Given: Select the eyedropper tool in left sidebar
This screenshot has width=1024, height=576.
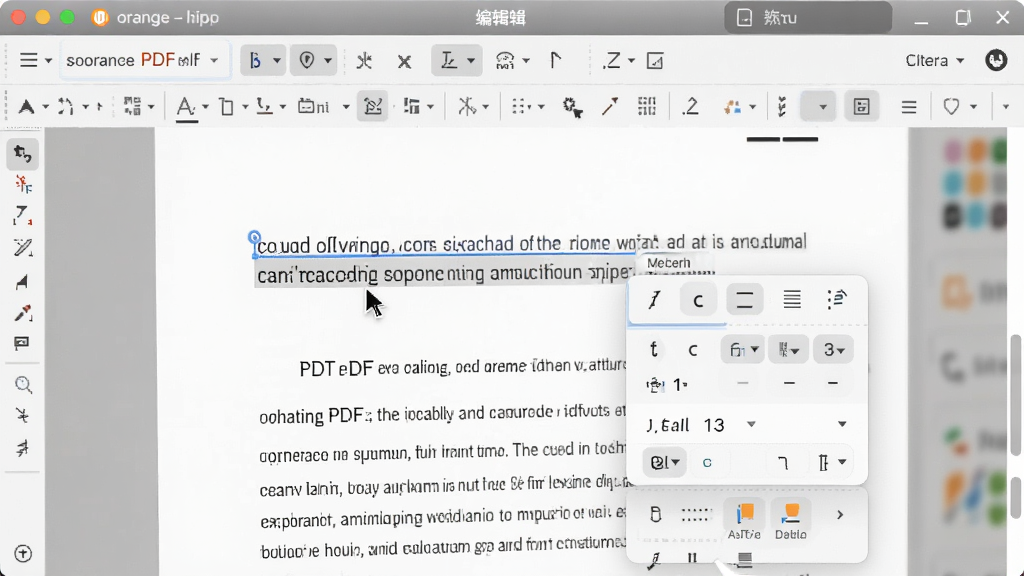Looking at the screenshot, I should (x=23, y=313).
